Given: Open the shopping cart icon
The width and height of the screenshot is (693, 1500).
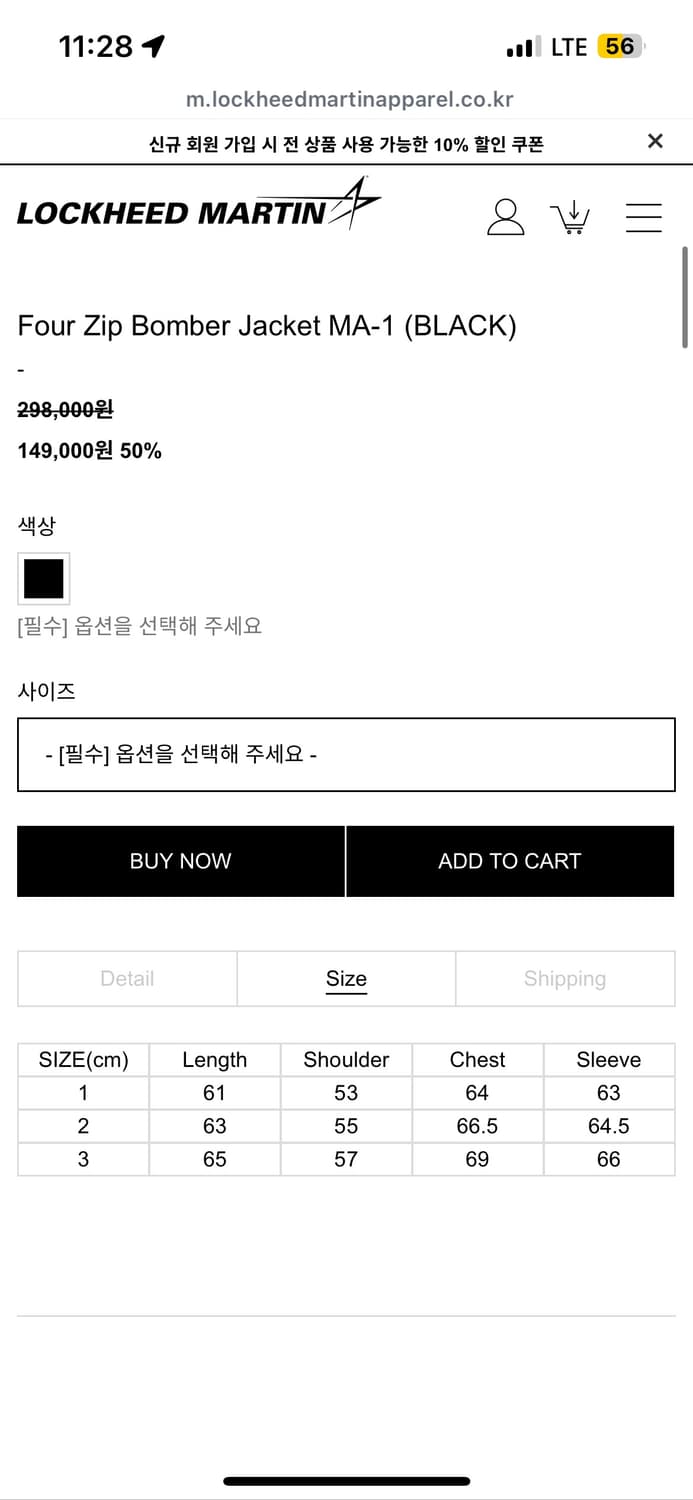Looking at the screenshot, I should coord(570,217).
